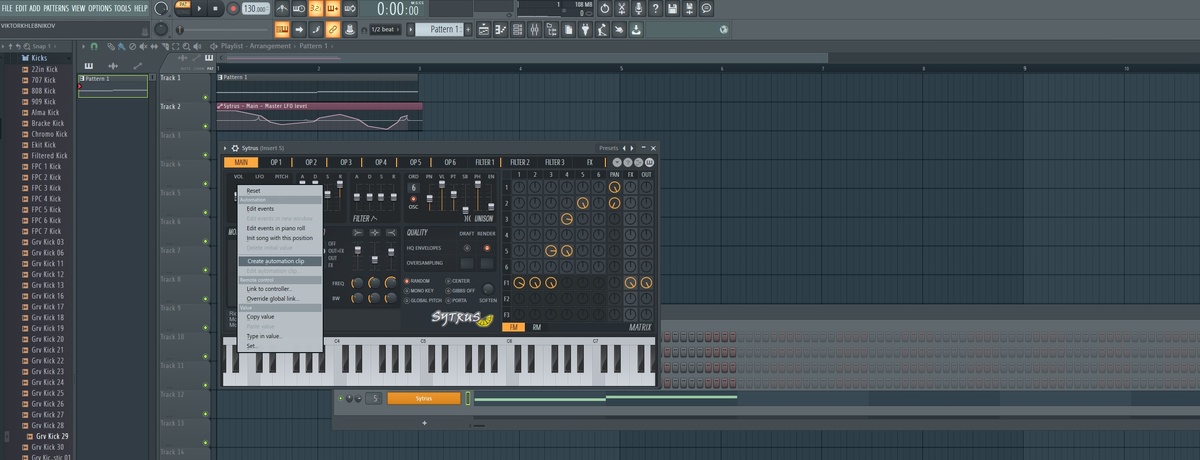1200x460 pixels.
Task: Open Sytrus Presets dropdown
Action: pyautogui.click(x=608, y=148)
